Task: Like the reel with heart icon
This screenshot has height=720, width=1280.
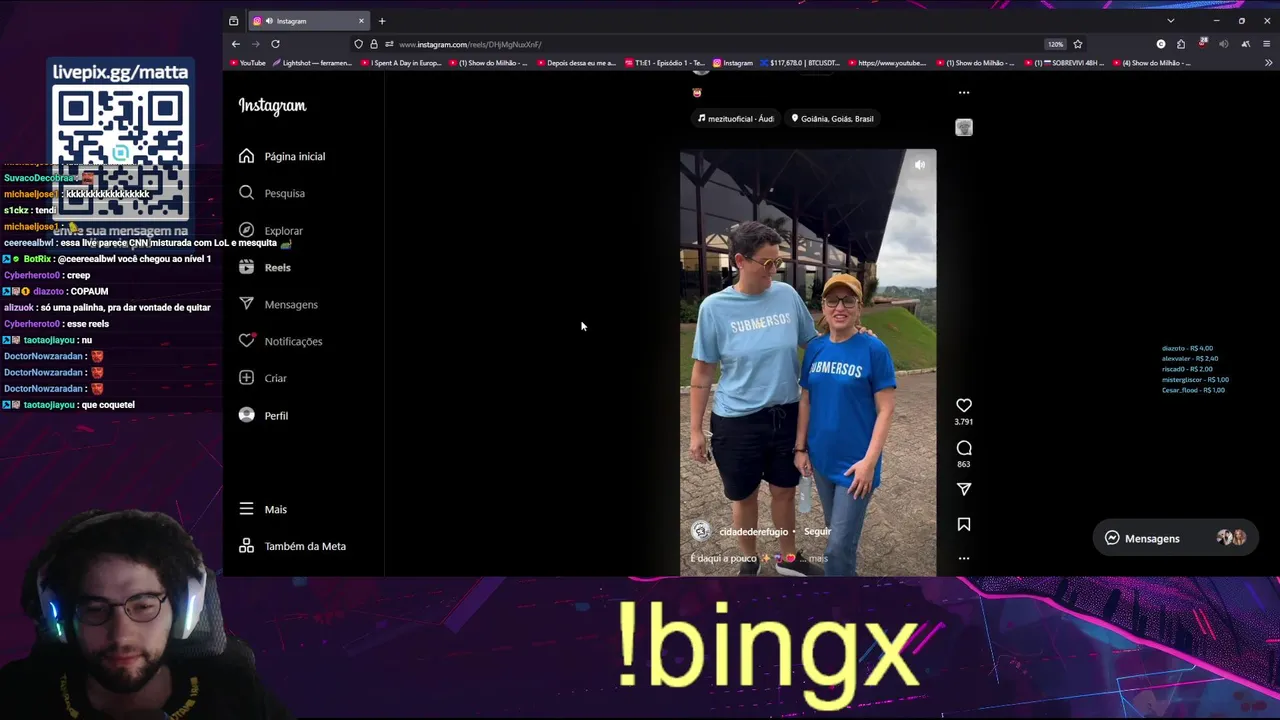Action: [x=964, y=405]
